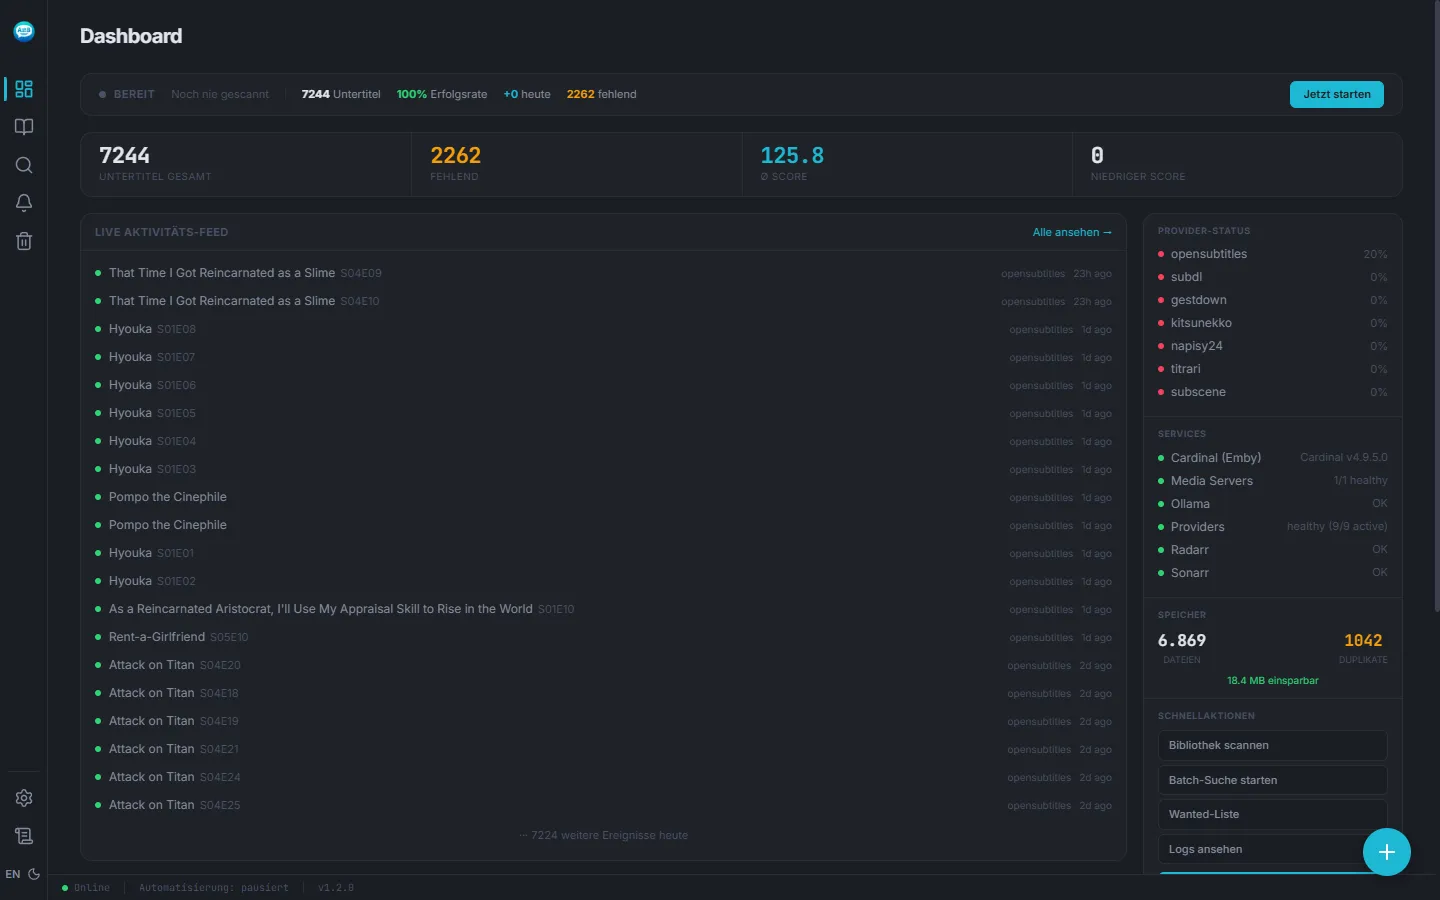Open notifications bell icon in sidebar

point(24,203)
